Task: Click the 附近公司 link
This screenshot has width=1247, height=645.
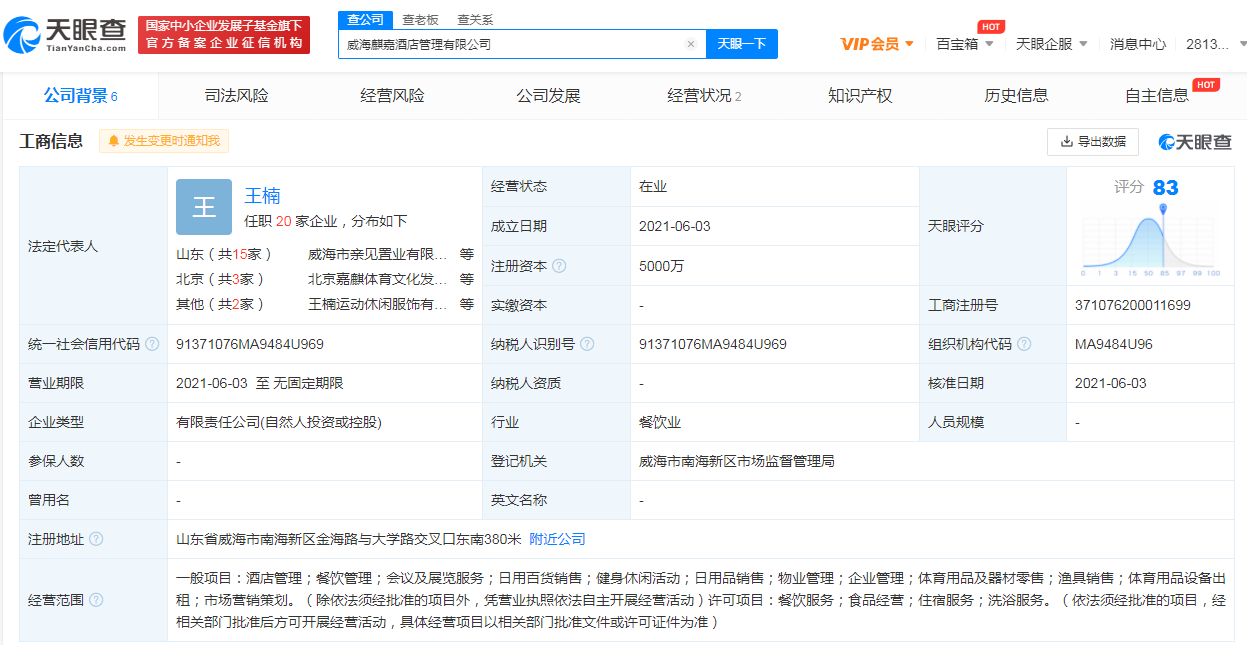Action: coord(557,539)
